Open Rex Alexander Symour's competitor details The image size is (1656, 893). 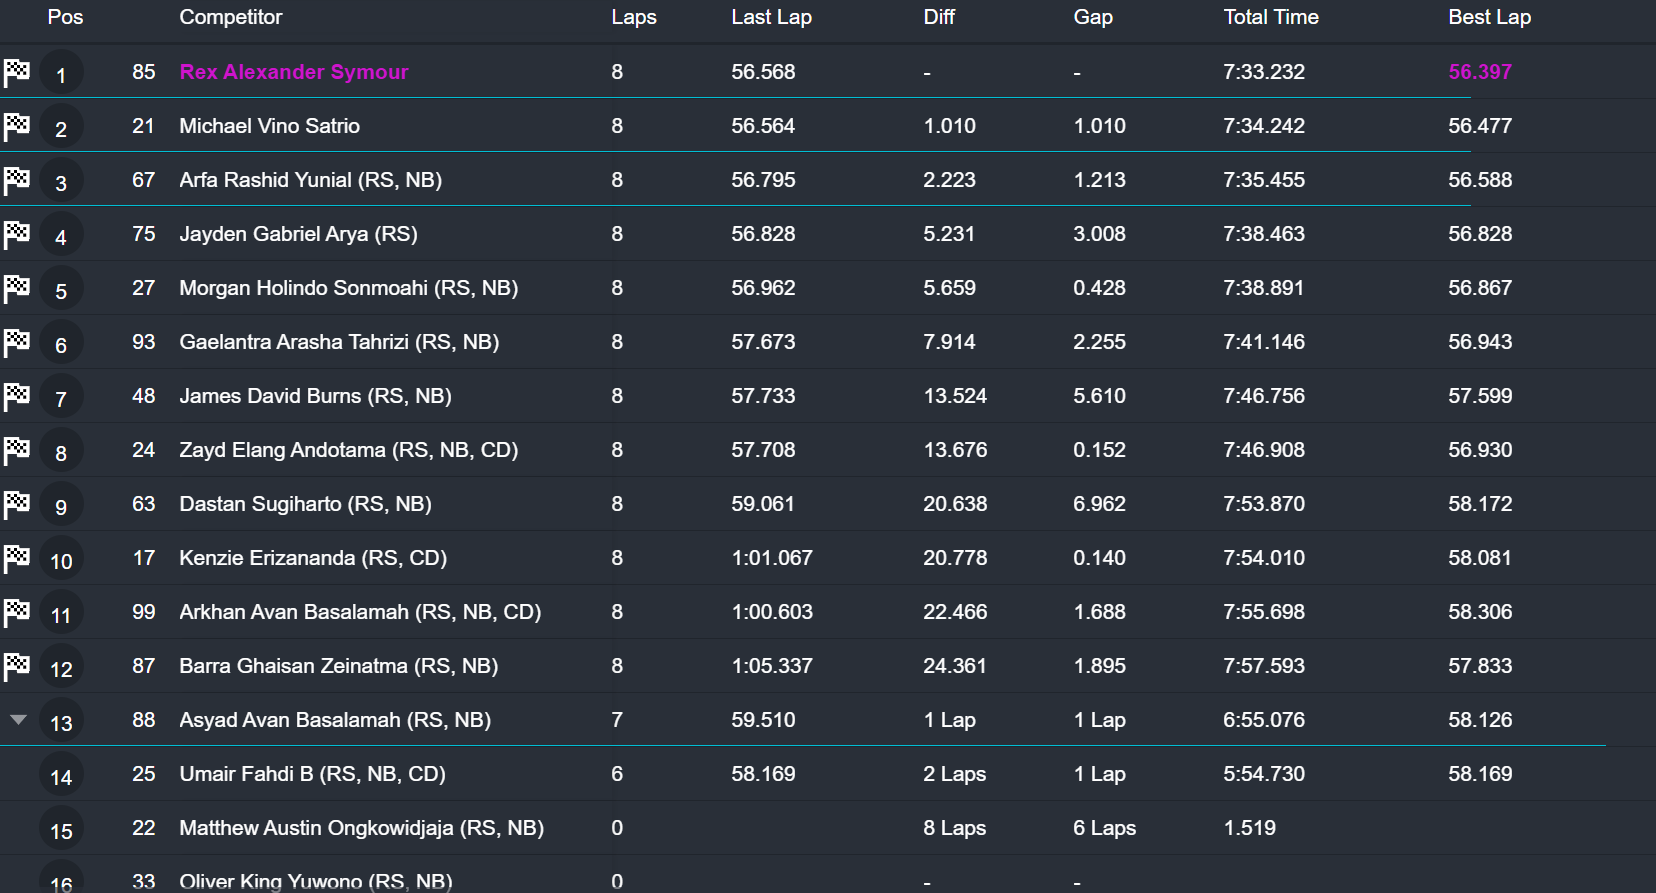point(294,72)
